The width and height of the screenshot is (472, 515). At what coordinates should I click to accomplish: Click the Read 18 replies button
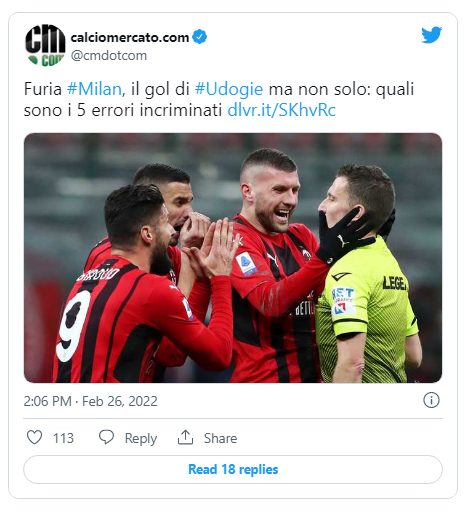pyautogui.click(x=233, y=469)
